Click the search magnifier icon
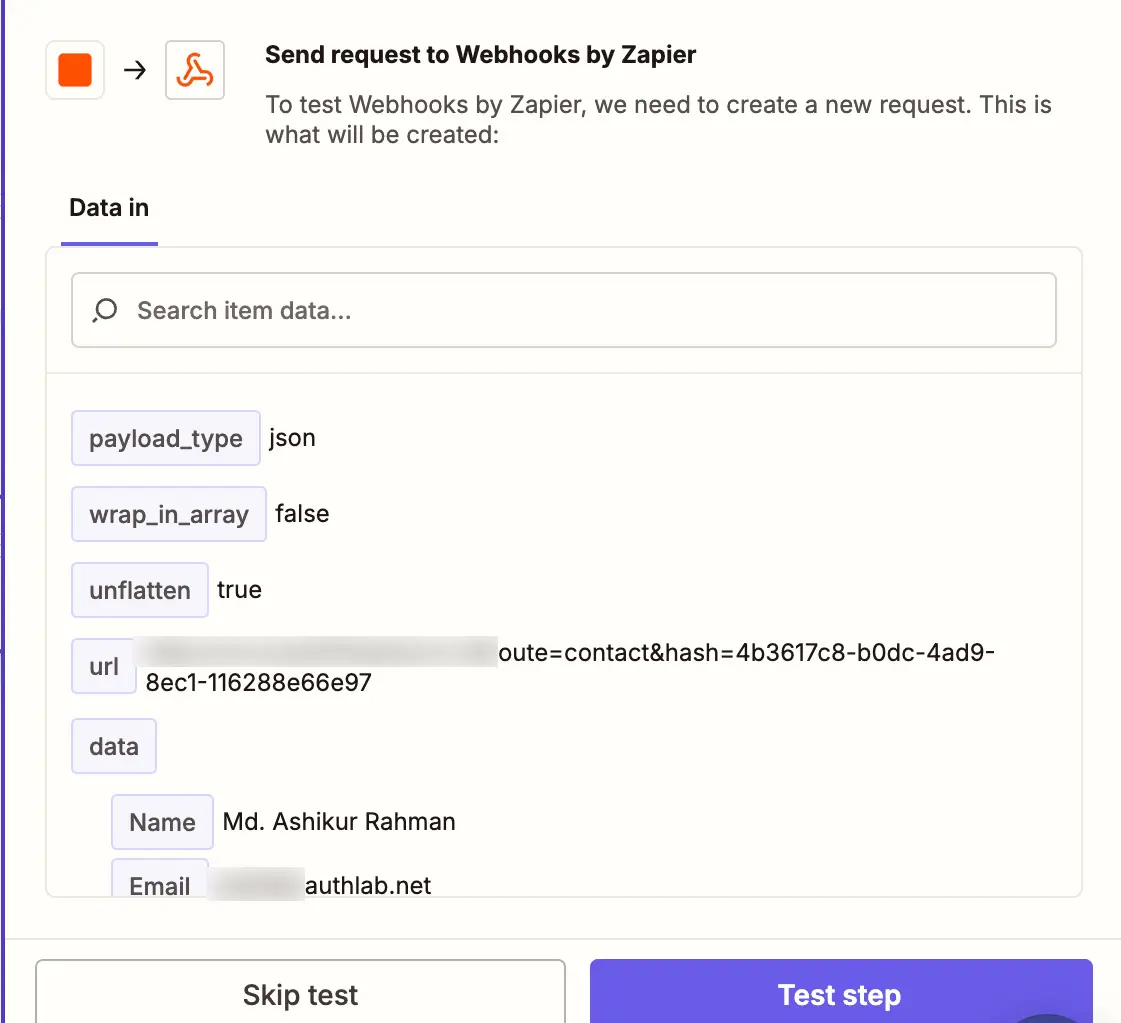The width and height of the screenshot is (1121, 1023). tap(105, 310)
